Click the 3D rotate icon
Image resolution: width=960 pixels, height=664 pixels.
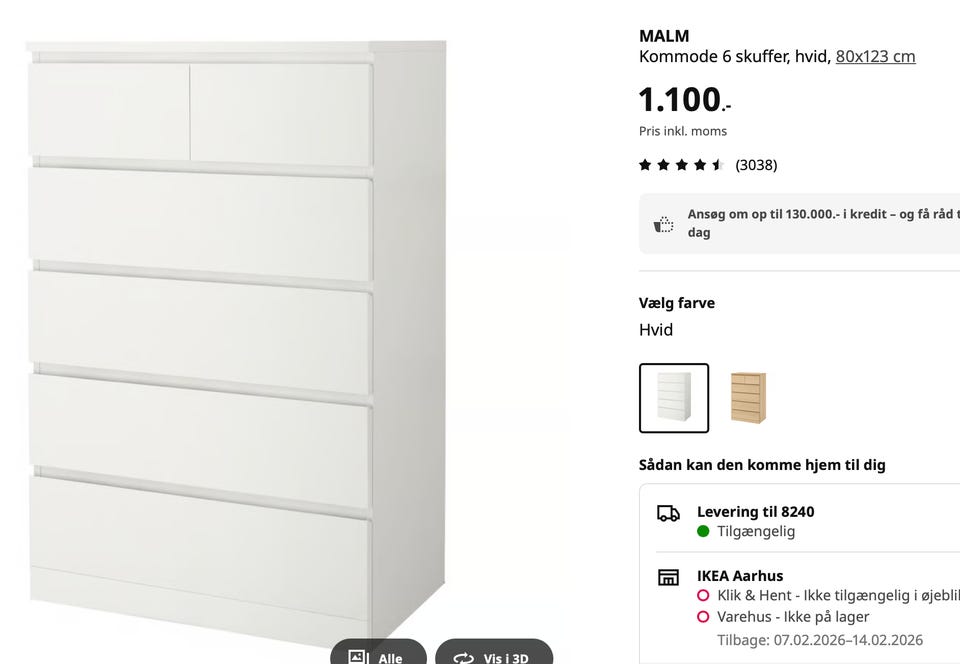(x=463, y=658)
